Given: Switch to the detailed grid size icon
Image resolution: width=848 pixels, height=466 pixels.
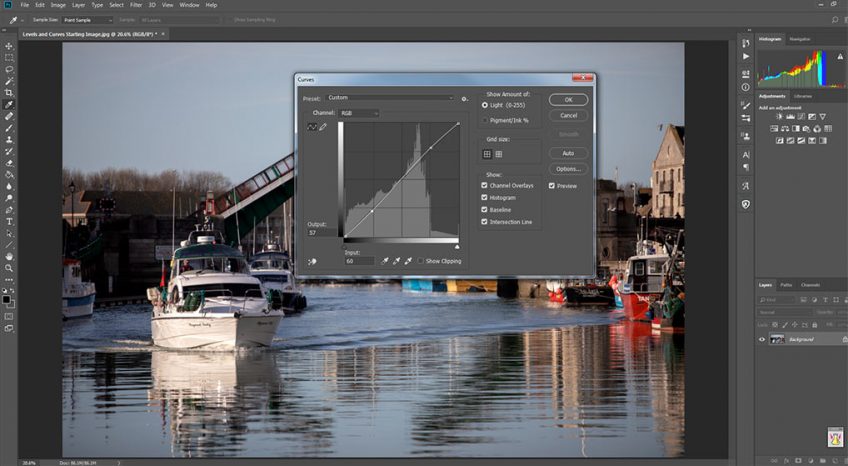Looking at the screenshot, I should pos(498,154).
